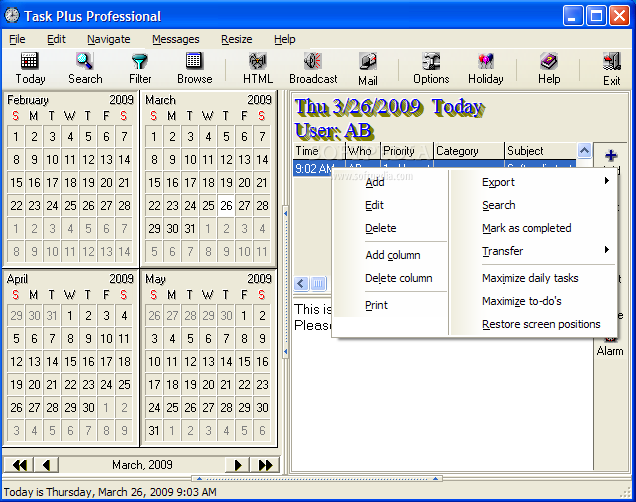Click left arrow on bottom horizontal splitter
Viewport: 636px width, 502px height.
(199, 478)
